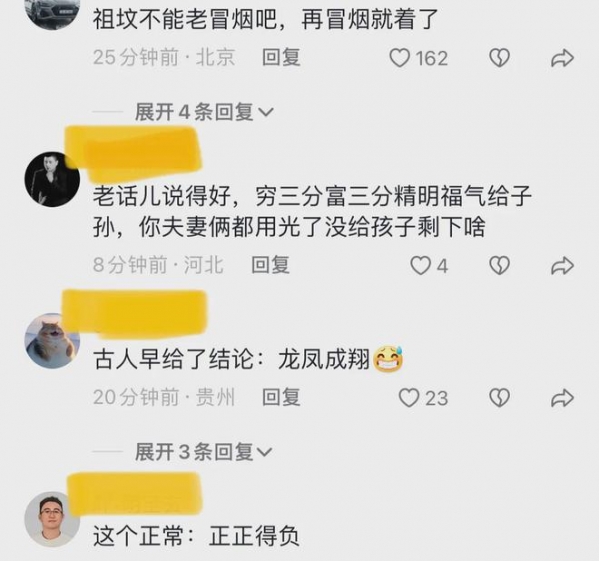This screenshot has width=600, height=561.
Task: Open the profile with glasses man avatar
Action: pos(52,519)
